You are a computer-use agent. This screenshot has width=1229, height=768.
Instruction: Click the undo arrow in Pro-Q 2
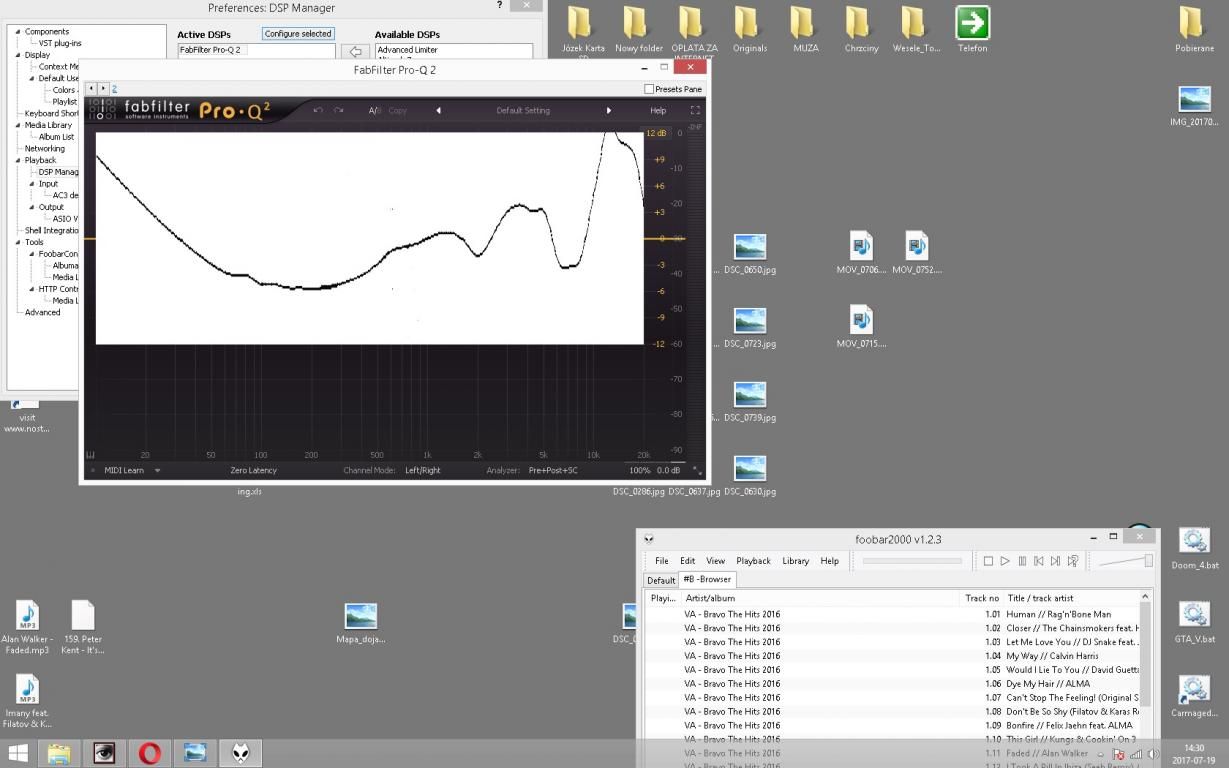tap(318, 110)
